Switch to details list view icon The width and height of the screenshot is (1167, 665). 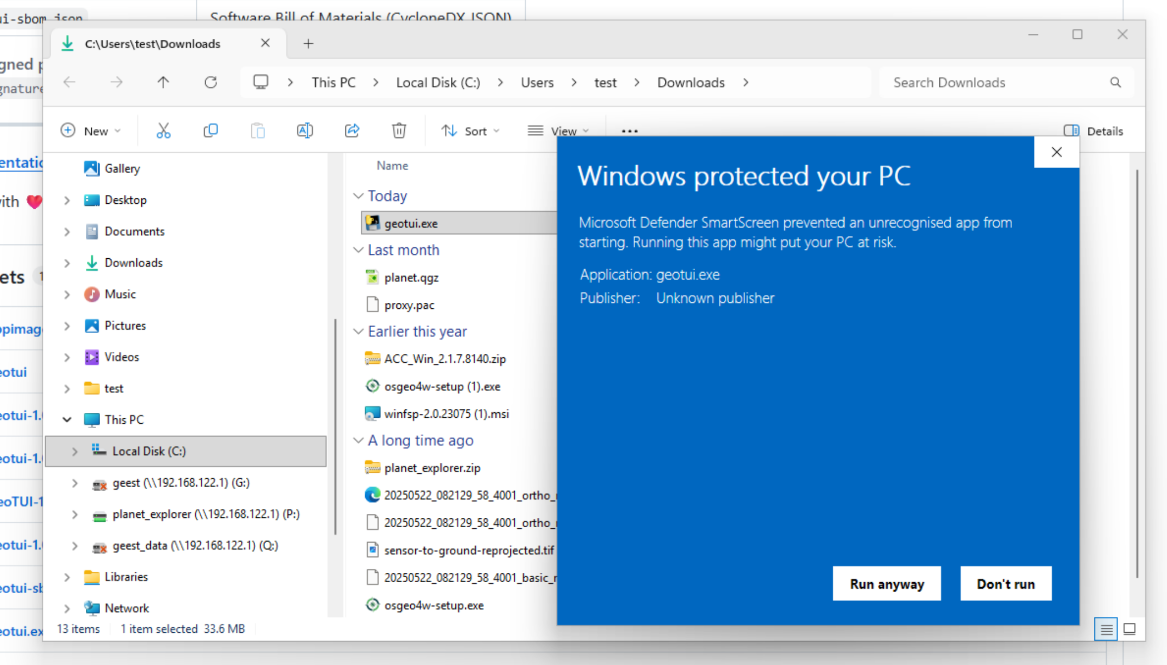click(1106, 629)
